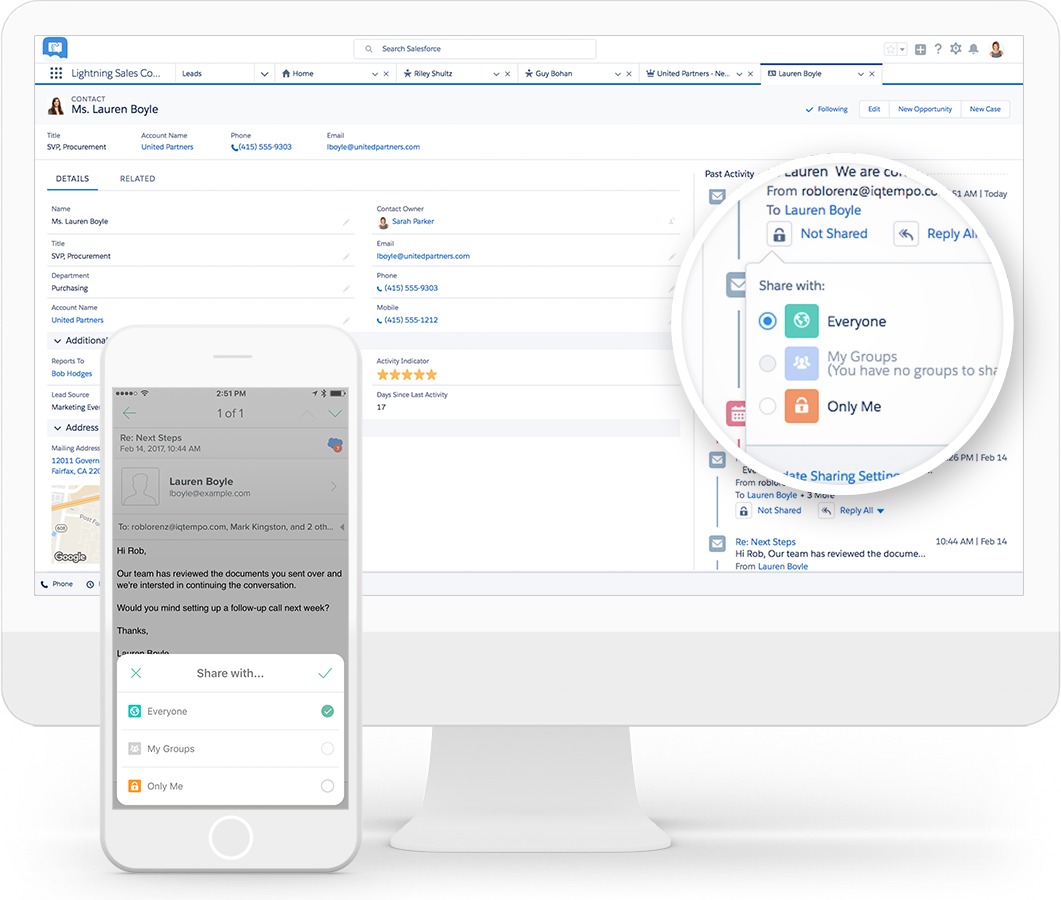Open the setup gear icon
Viewport: 1061px width, 900px height.
955,49
